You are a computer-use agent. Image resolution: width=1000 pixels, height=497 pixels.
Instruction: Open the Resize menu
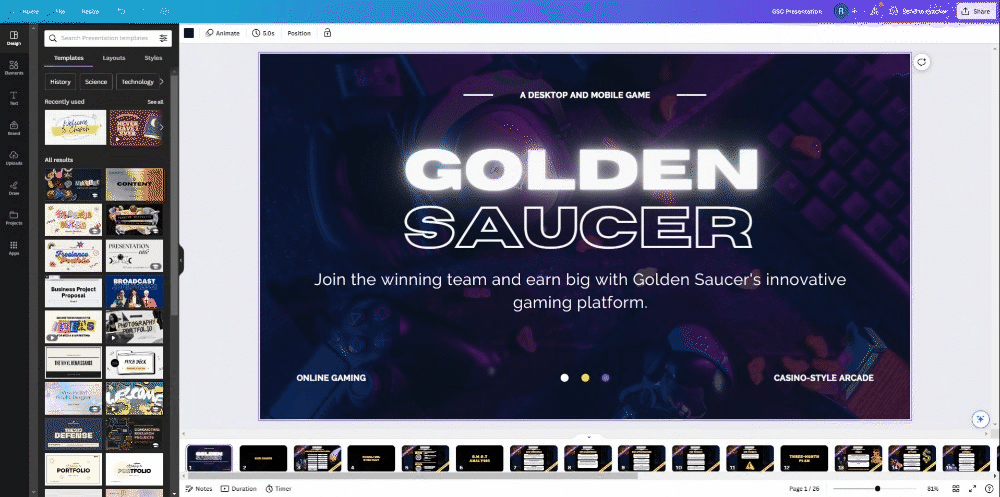[90, 11]
